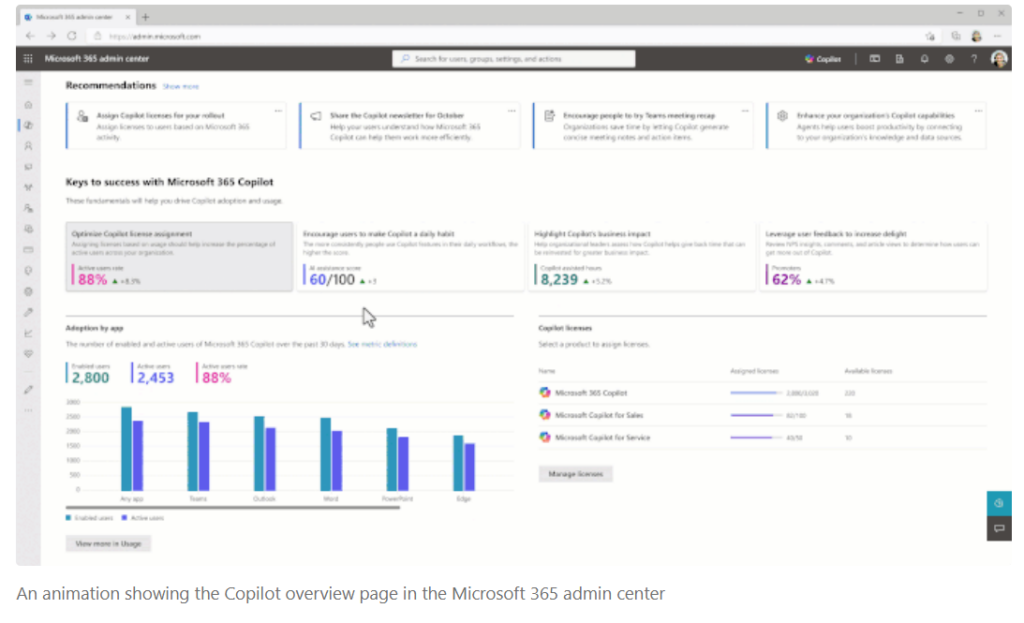
Task: Select the Copilot icon in left sidebar
Action: (x=28, y=125)
